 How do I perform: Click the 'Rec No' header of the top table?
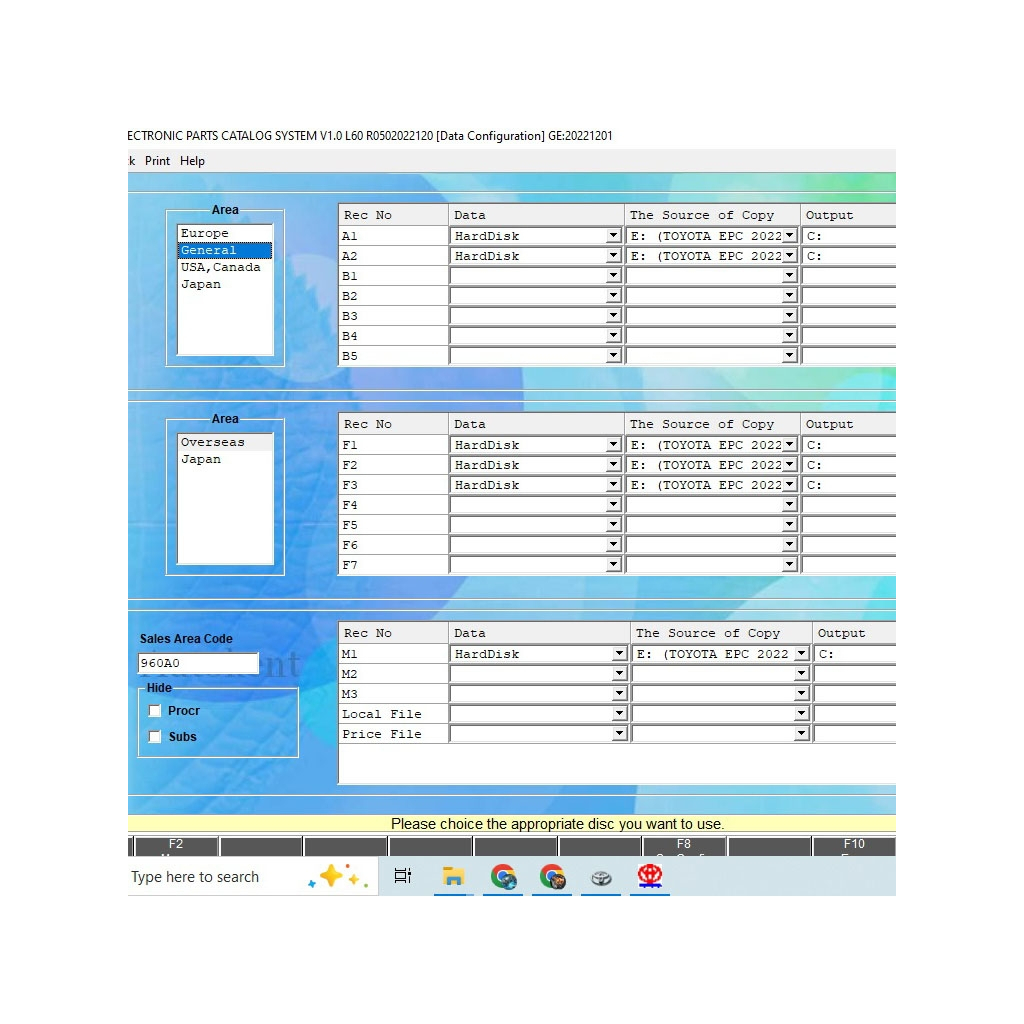tap(393, 215)
